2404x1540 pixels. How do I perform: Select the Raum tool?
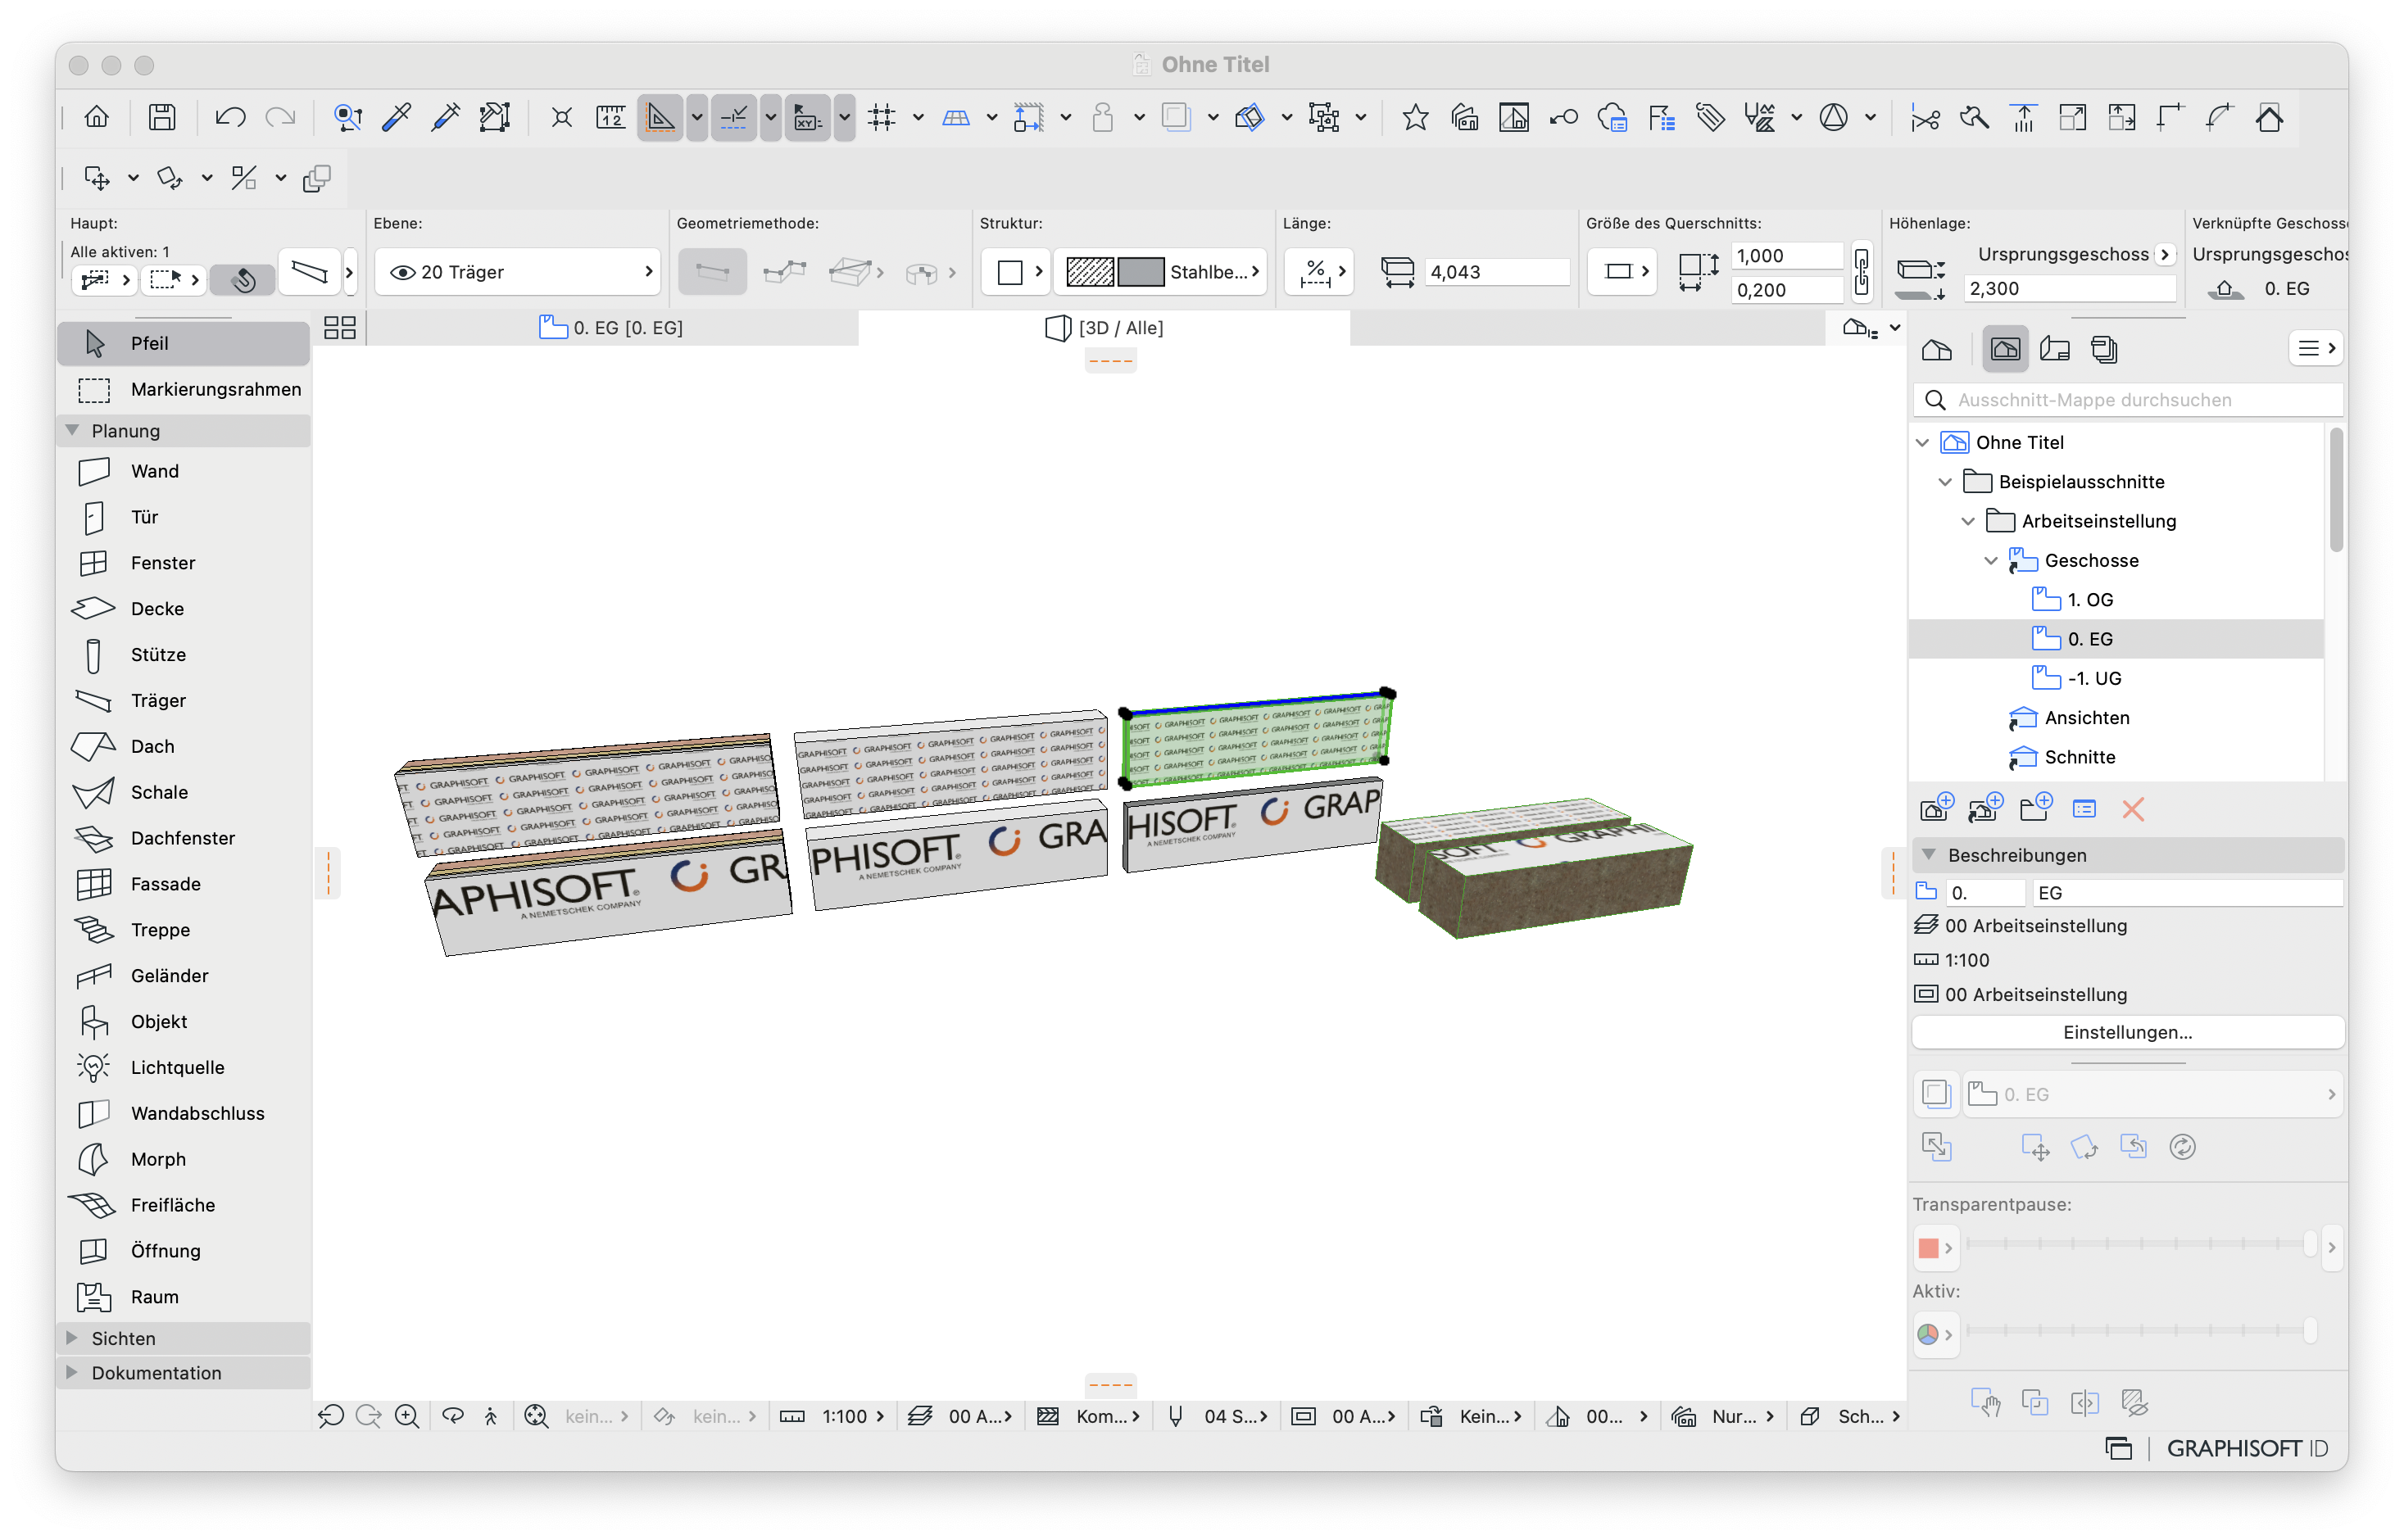[183, 1298]
